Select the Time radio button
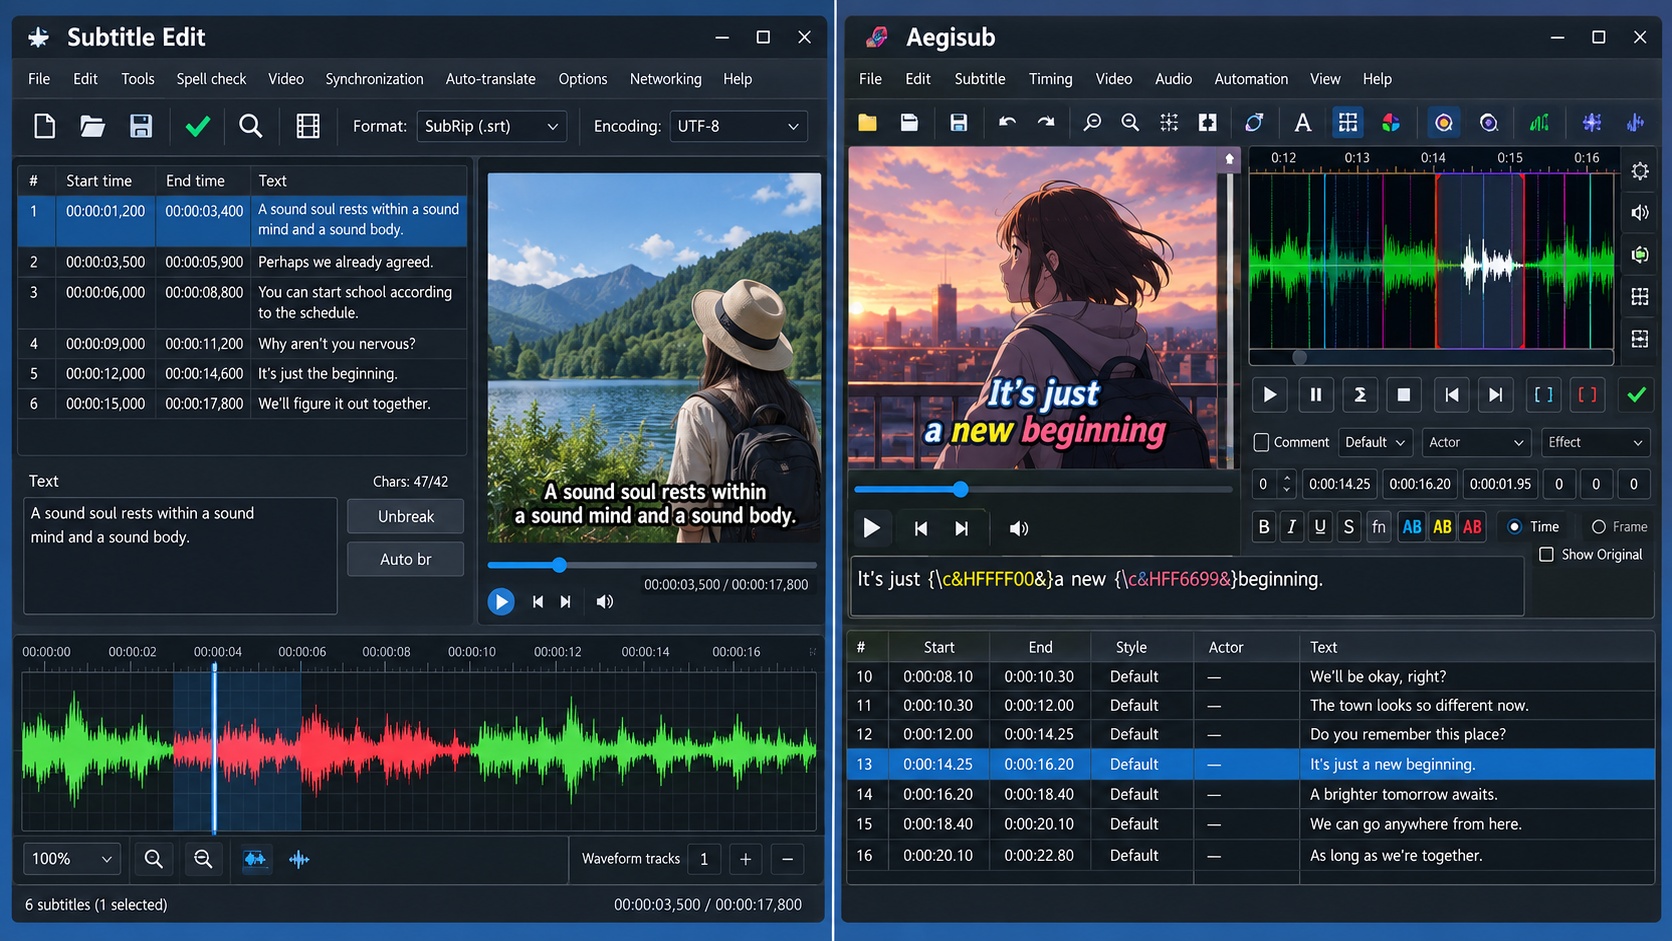The height and width of the screenshot is (941, 1672). (1514, 527)
